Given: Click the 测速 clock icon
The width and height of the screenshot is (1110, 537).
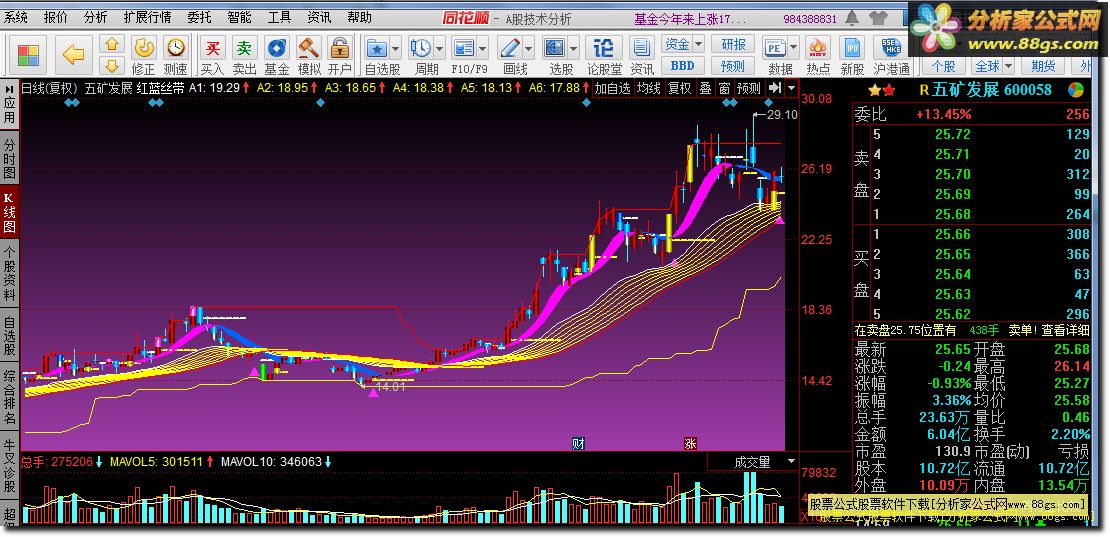Looking at the screenshot, I should (175, 48).
